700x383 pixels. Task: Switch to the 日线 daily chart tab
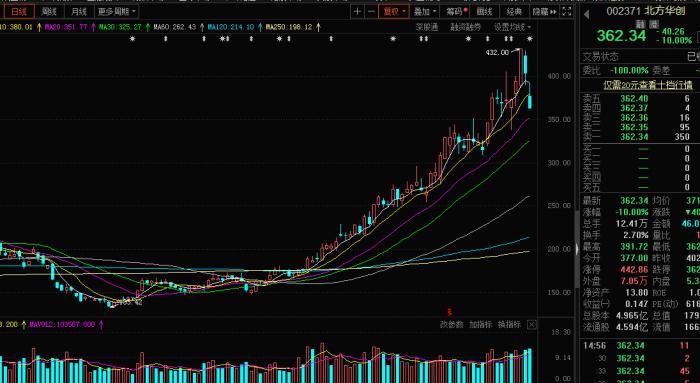18,12
